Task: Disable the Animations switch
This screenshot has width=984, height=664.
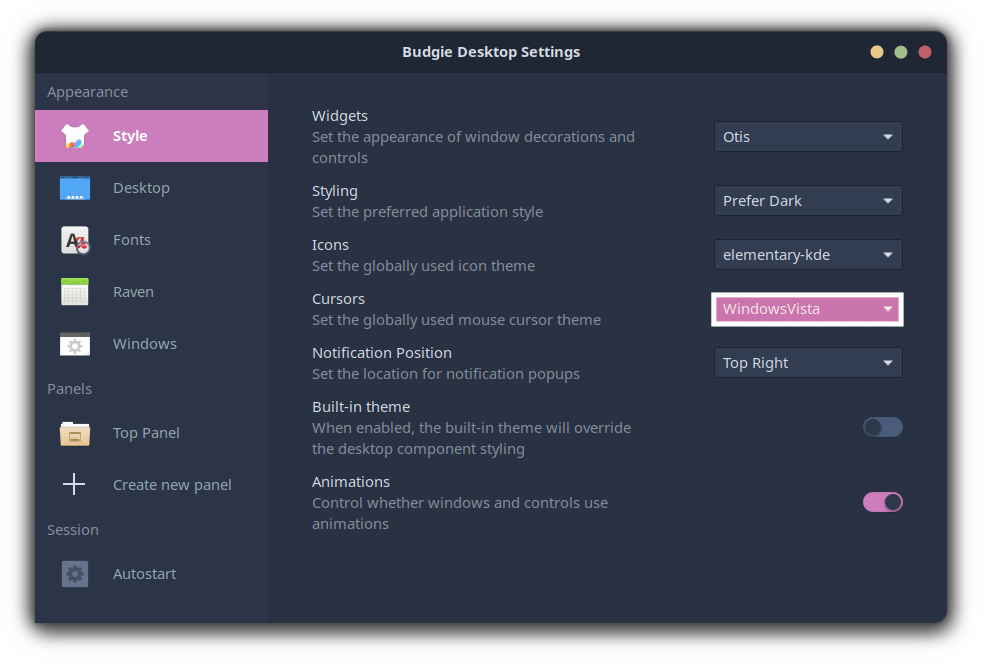Action: (x=882, y=501)
